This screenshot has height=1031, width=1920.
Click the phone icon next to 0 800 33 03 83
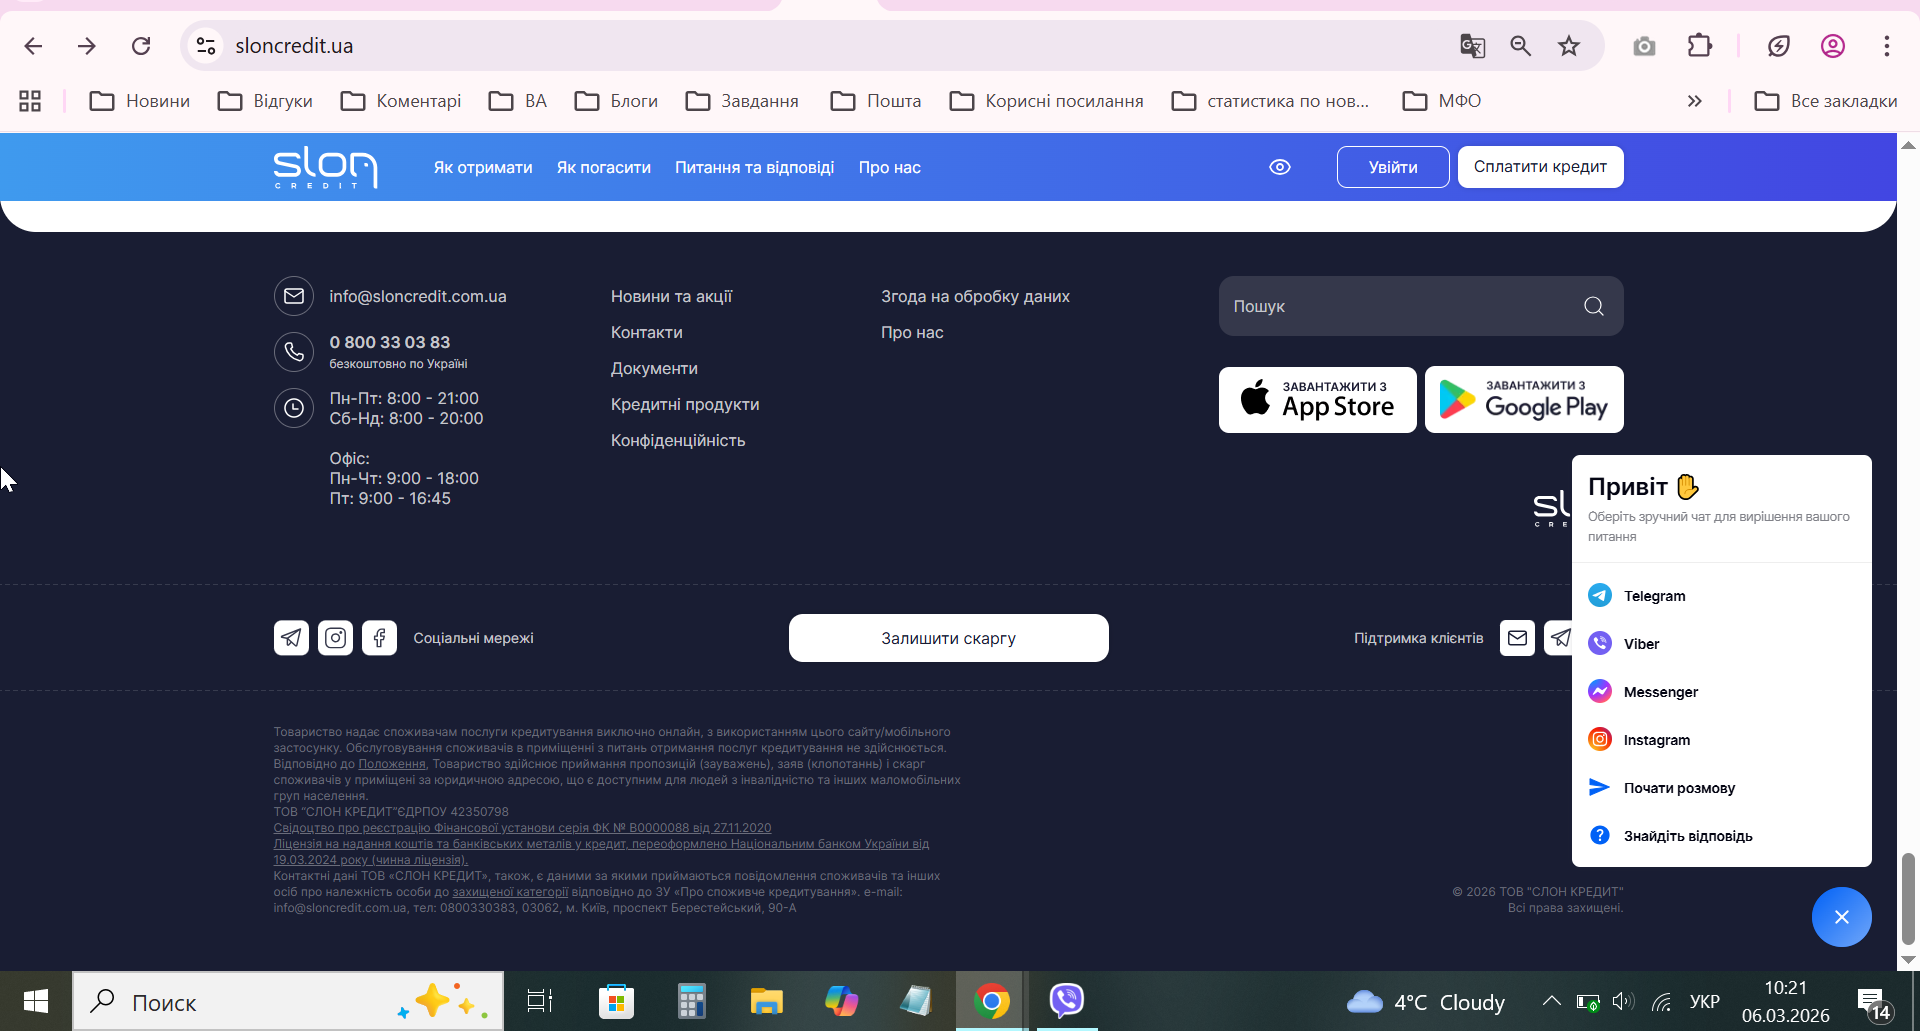[x=294, y=352]
